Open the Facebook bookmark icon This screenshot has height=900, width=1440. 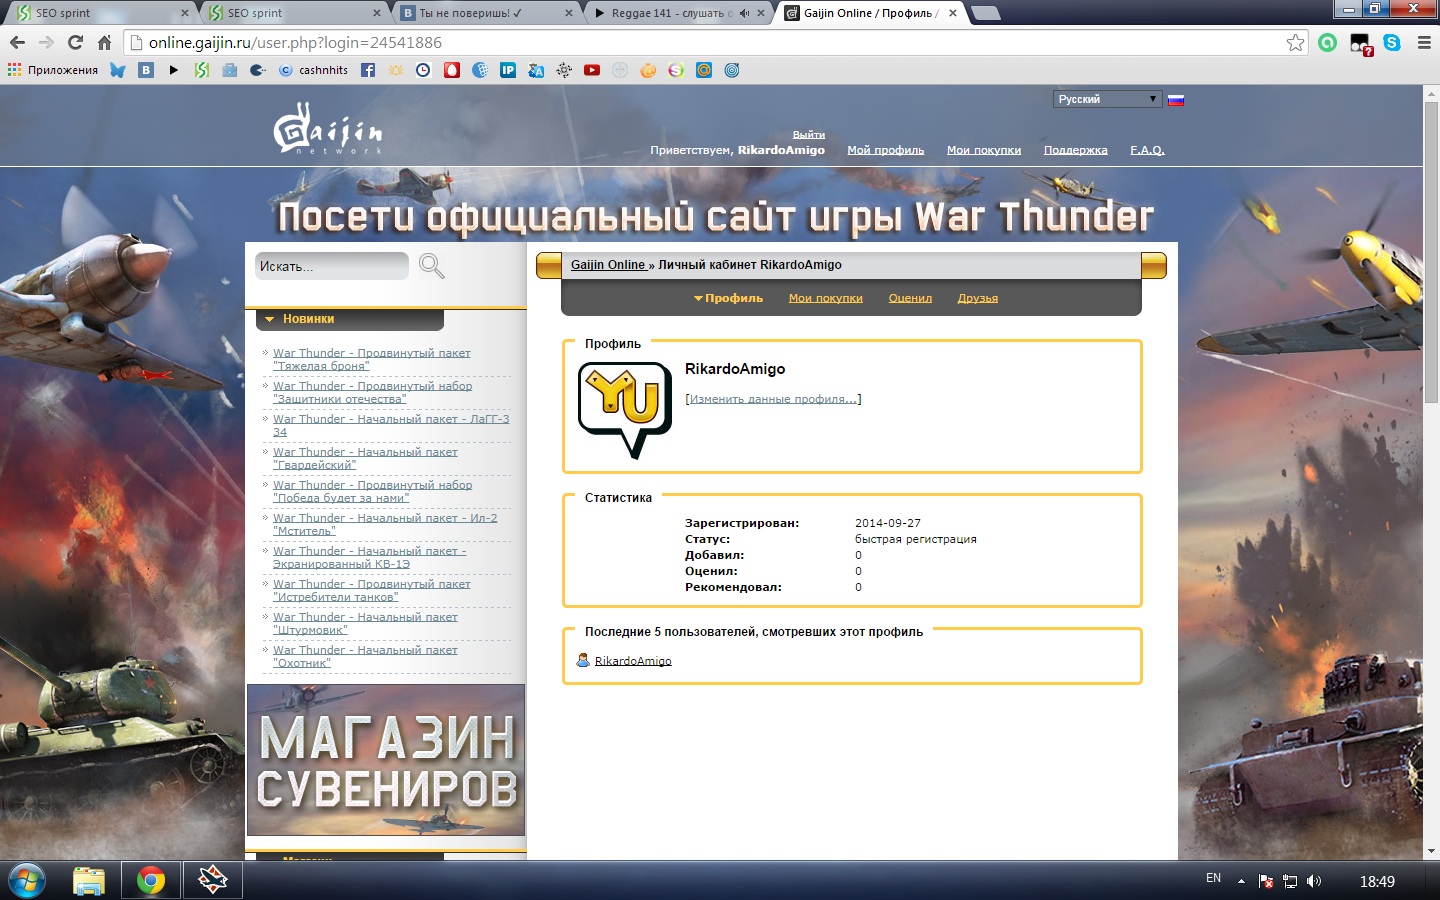click(368, 70)
